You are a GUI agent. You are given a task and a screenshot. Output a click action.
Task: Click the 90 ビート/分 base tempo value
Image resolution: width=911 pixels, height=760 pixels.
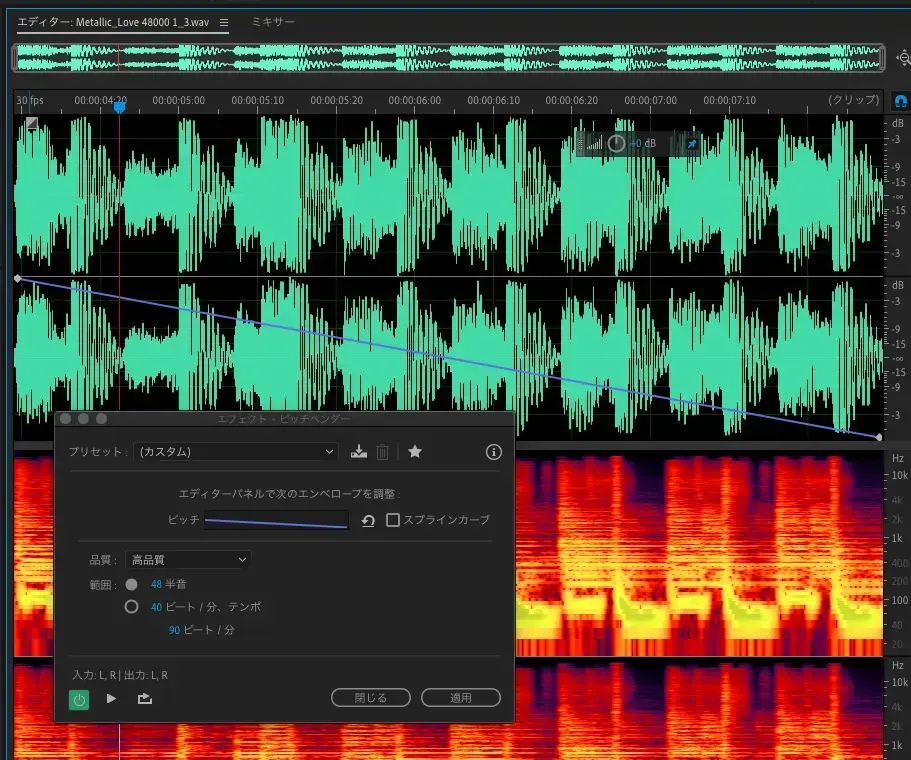tap(174, 630)
